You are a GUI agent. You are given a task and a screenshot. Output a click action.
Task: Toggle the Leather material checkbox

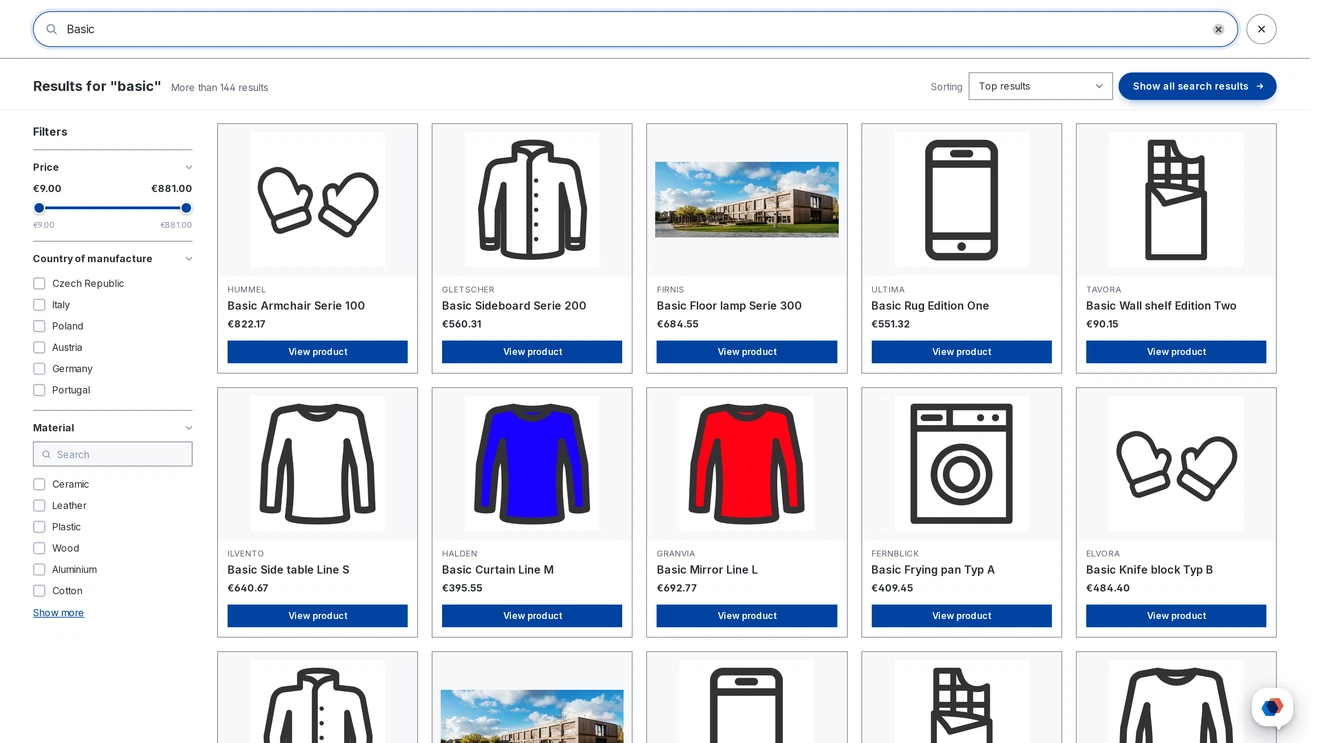39,506
